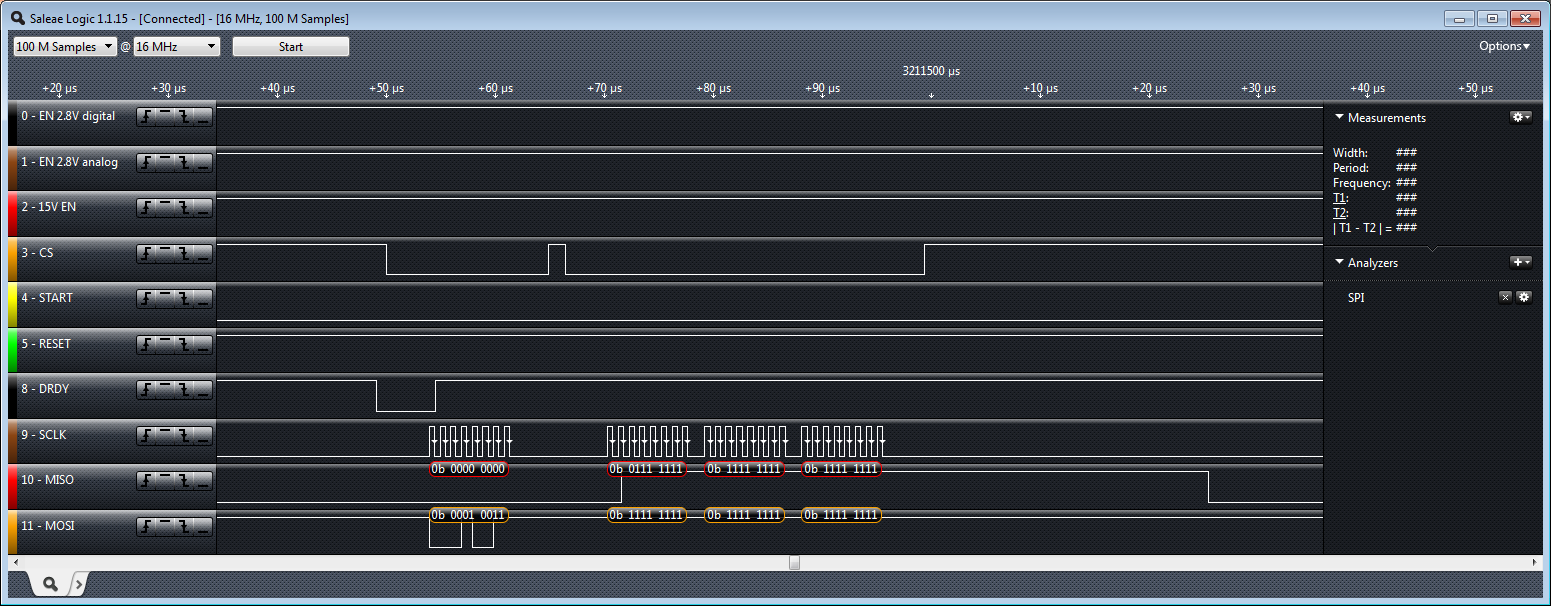Select the 3 - CS channel label
The width and height of the screenshot is (1551, 606).
tap(38, 253)
